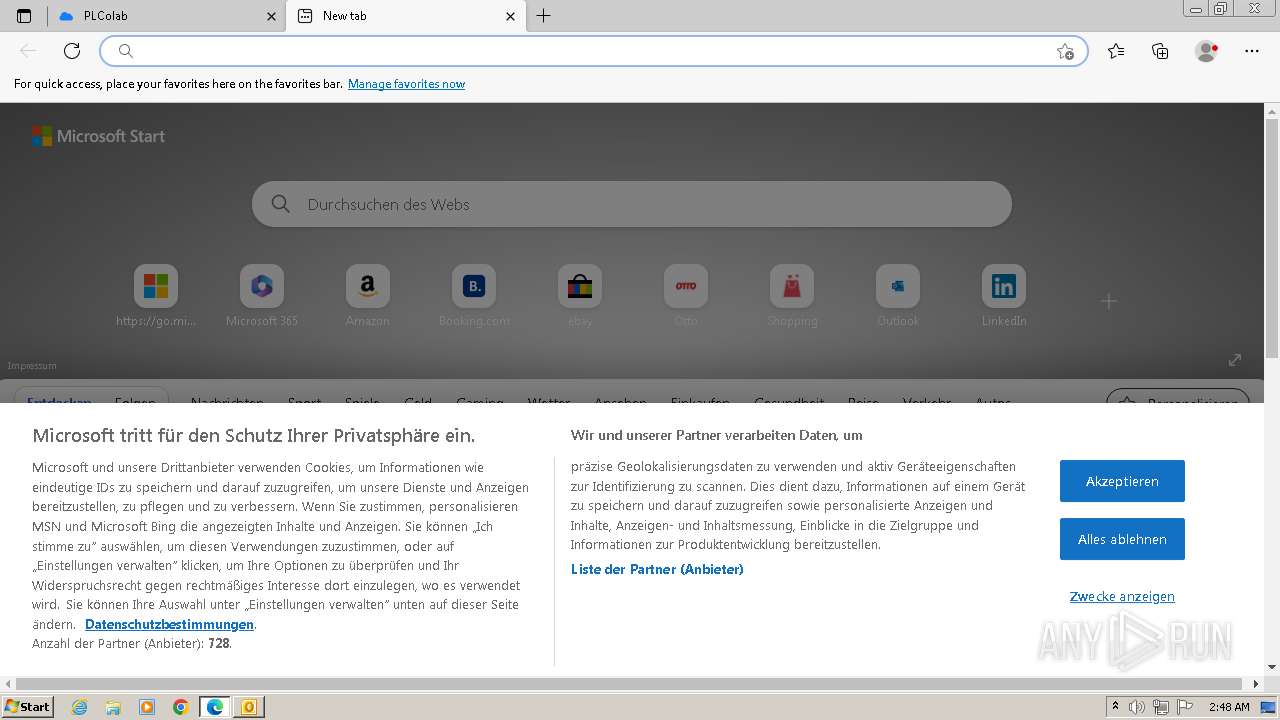Close the New tab tab
This screenshot has height=720, width=1280.
[510, 16]
